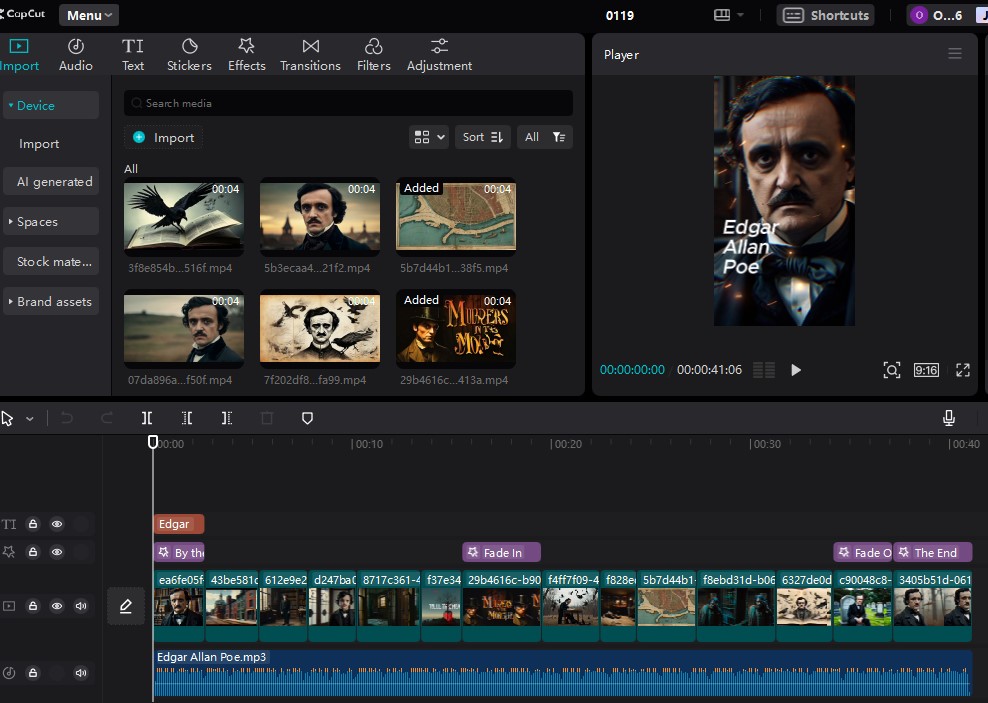
Task: Select 07da896a...f50f.mp4 thumbnail
Action: point(184,329)
